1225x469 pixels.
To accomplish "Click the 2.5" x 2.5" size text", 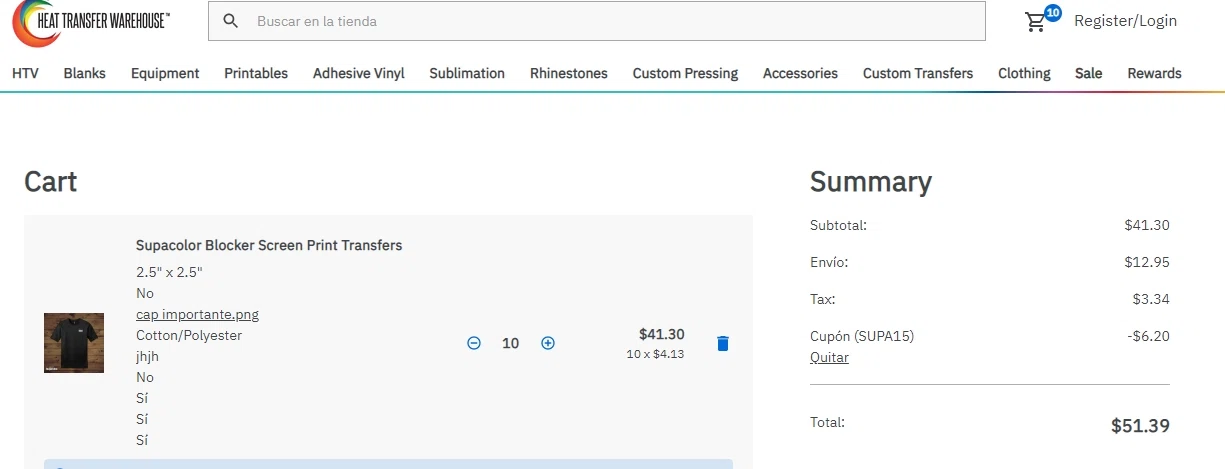I will 169,272.
